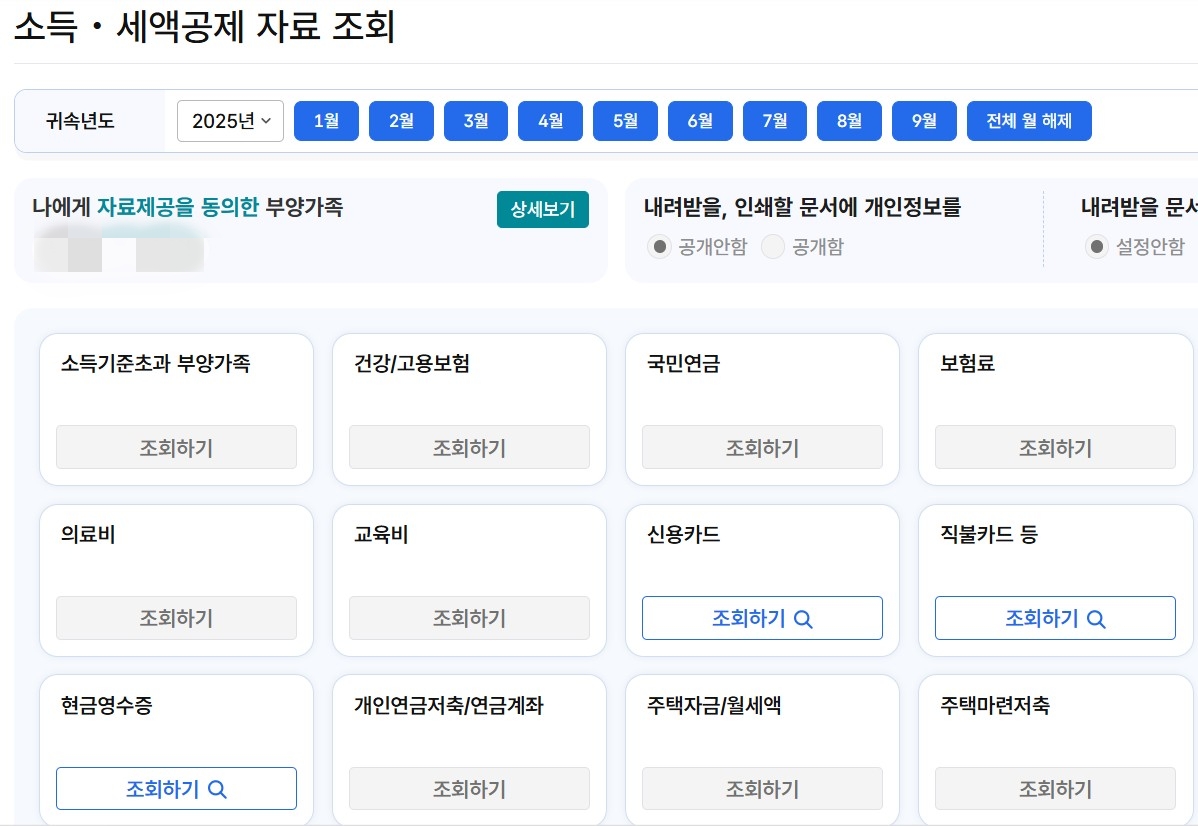Open the 2025년 year dropdown
Image resolution: width=1198 pixels, height=826 pixels.
click(x=230, y=120)
